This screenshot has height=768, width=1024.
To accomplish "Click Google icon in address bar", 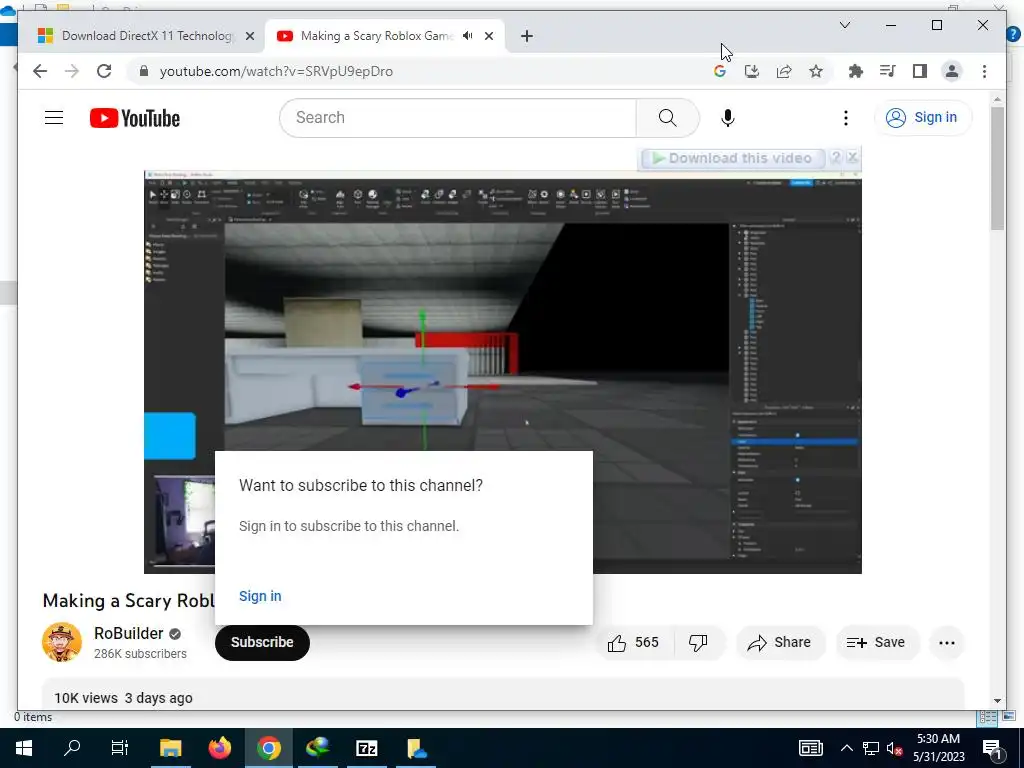I will pos(720,71).
